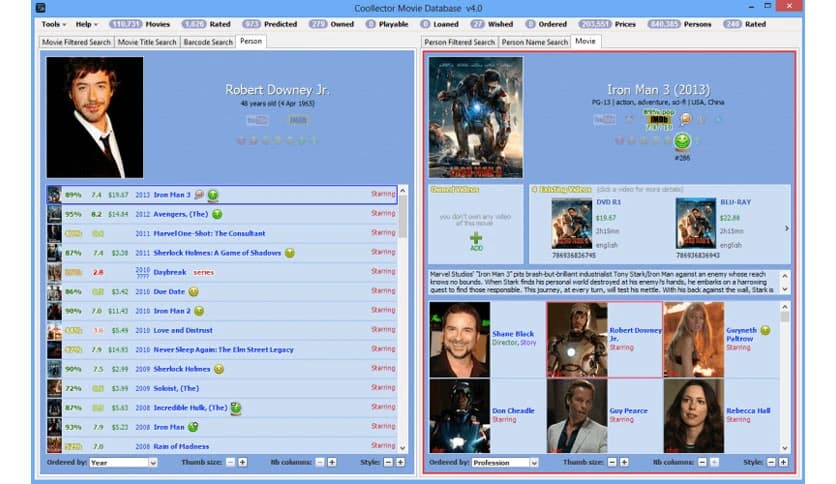Switch to Movie Title Search tab
This screenshot has width=836, height=484.
click(147, 42)
